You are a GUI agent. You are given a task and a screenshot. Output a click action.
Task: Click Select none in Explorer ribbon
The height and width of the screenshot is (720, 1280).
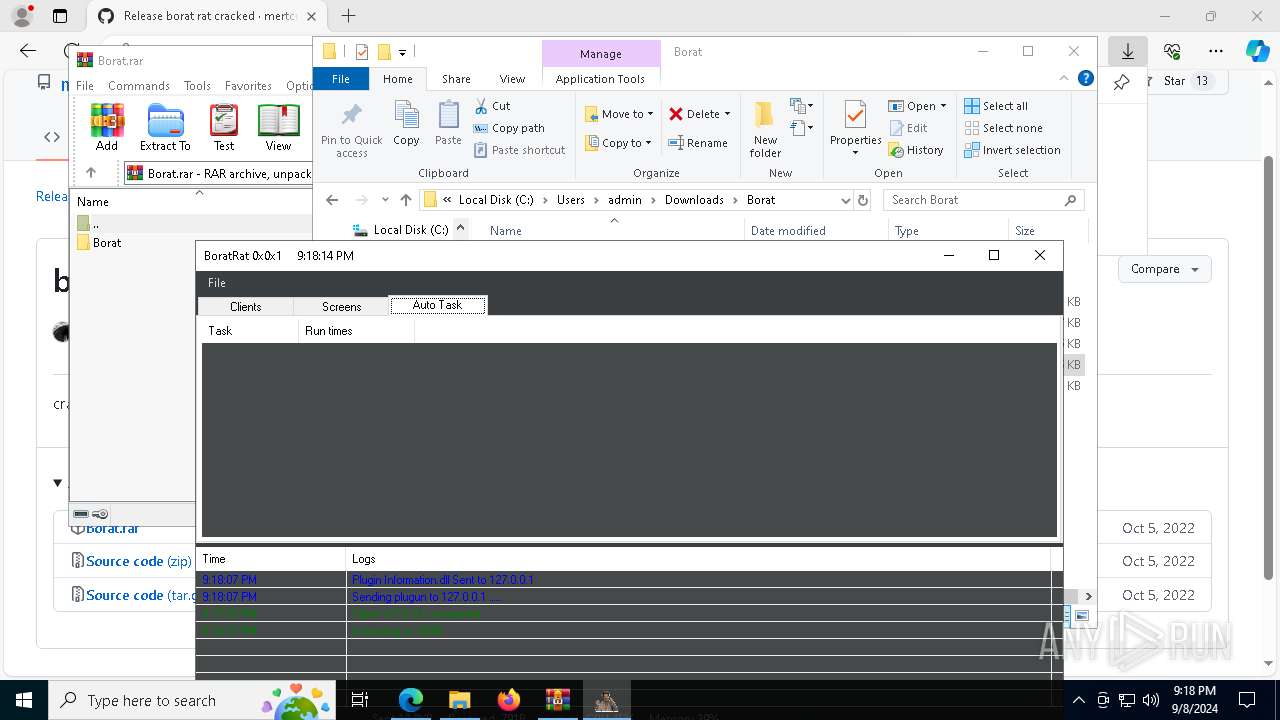pos(1003,128)
